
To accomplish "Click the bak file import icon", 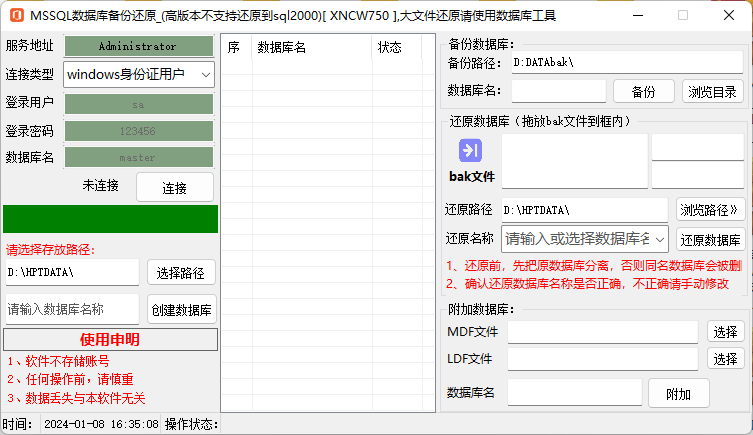I will tap(470, 150).
